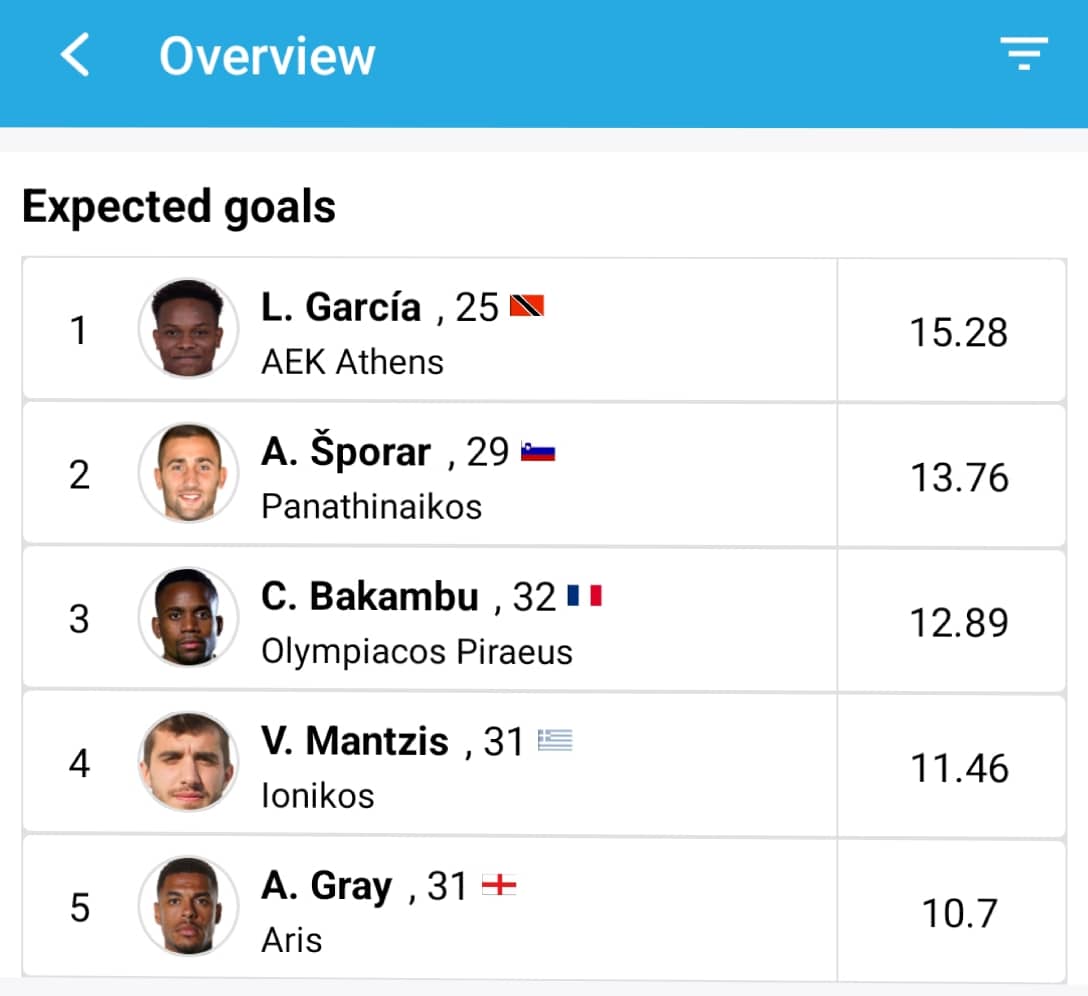The height and width of the screenshot is (996, 1088).
Task: Open C. Bakambu player name link
Action: (370, 597)
